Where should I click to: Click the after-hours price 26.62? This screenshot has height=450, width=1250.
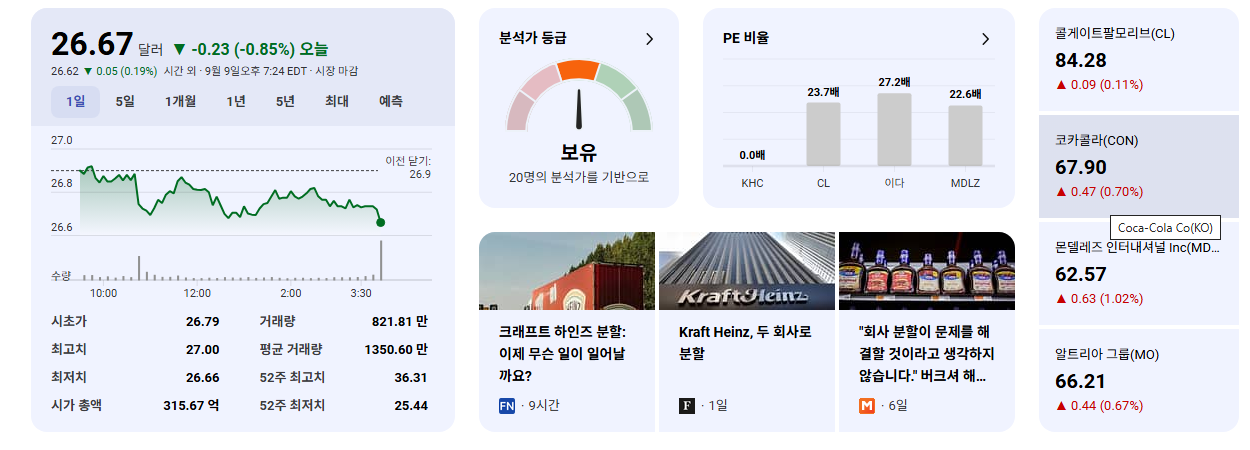(x=65, y=71)
